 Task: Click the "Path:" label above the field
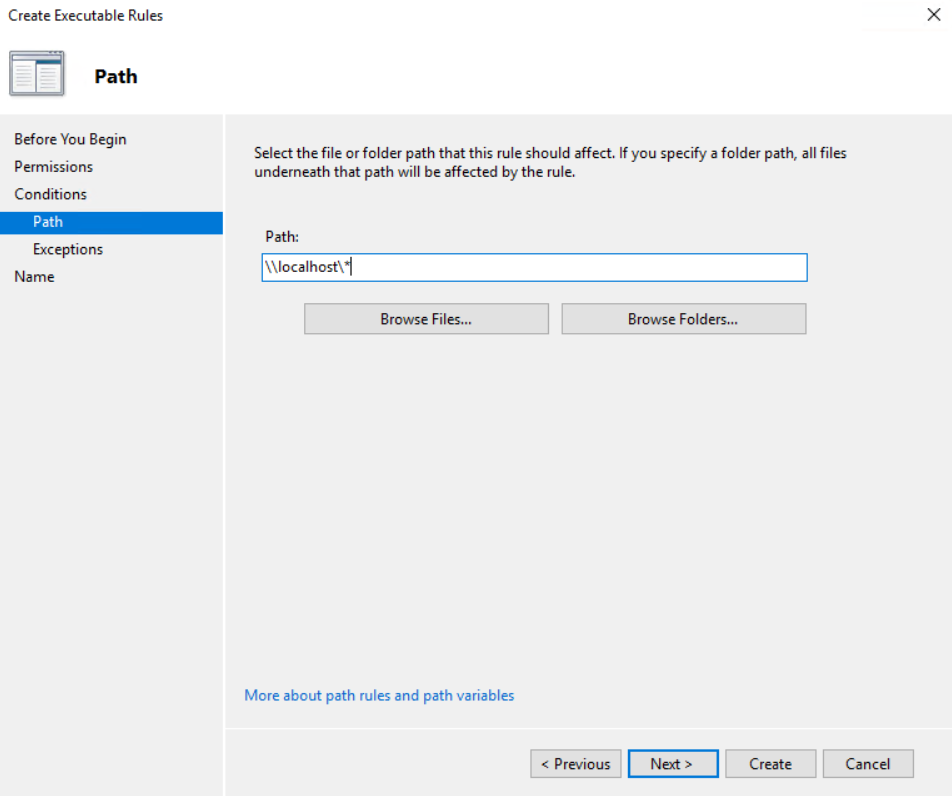click(282, 236)
